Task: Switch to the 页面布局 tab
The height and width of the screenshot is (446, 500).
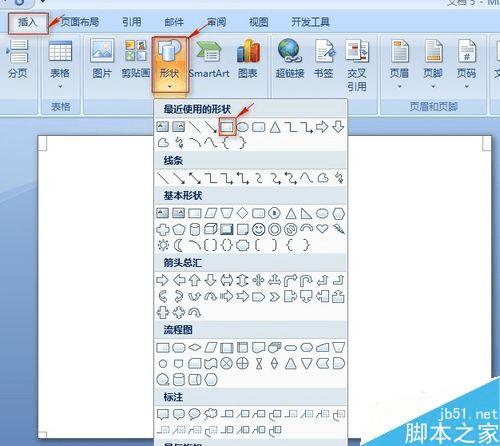Action: (x=80, y=22)
